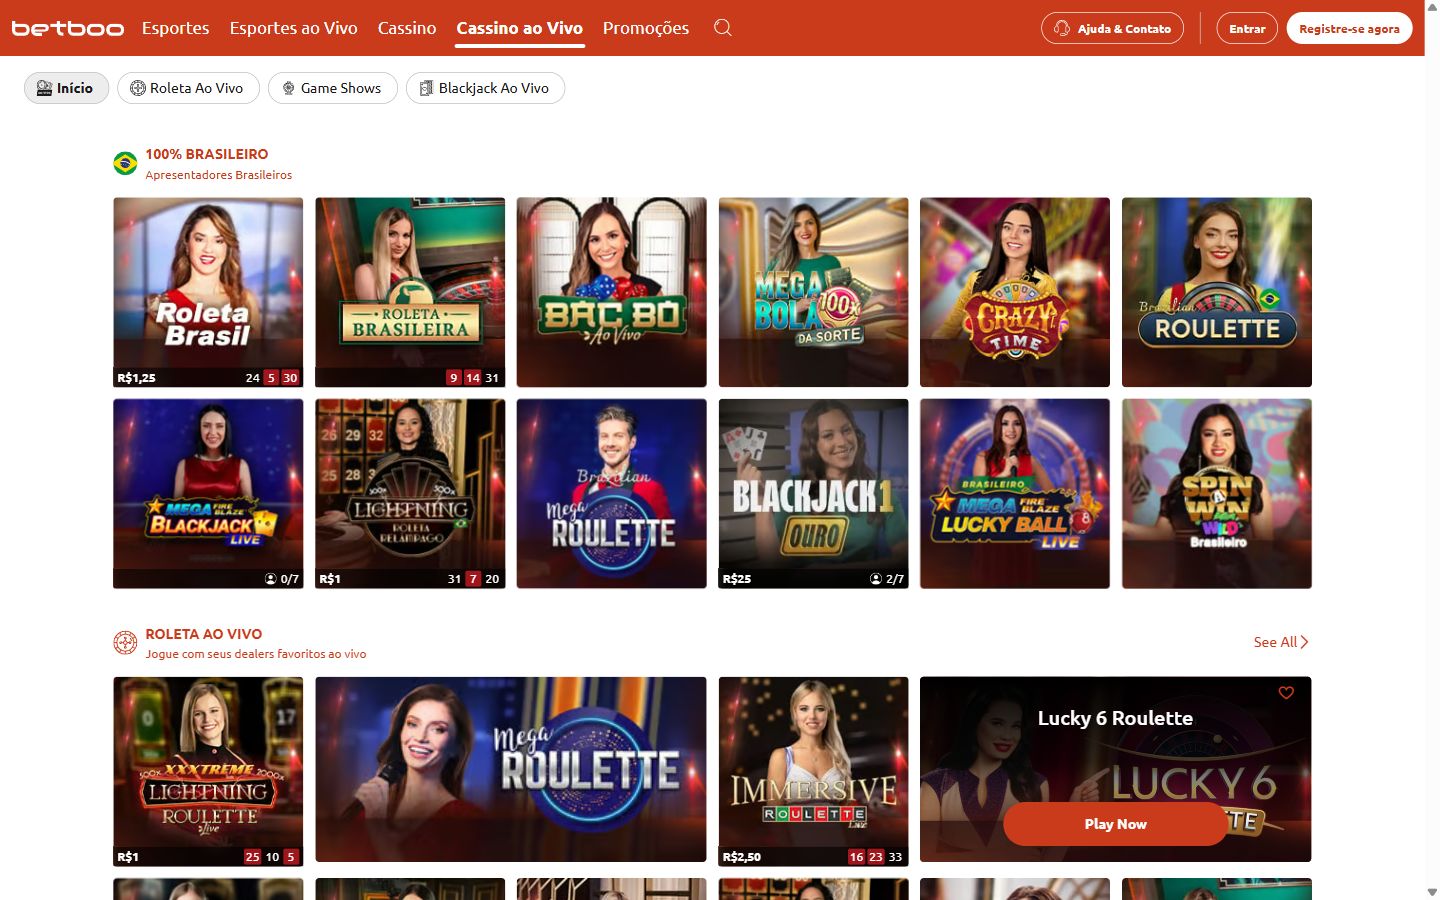Click the Brazil flag icon
The width and height of the screenshot is (1440, 900).
[x=125, y=163]
